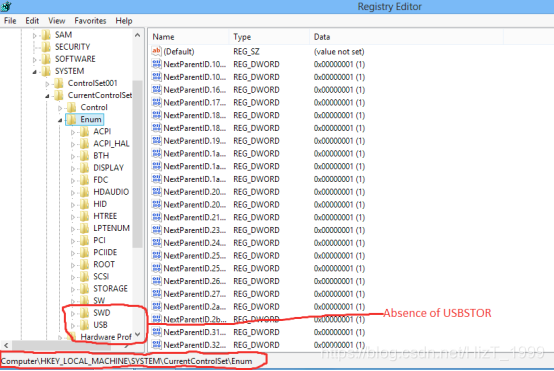Click the tree pane vertical scrollbar thumb
The height and width of the screenshot is (371, 554).
[x=137, y=164]
